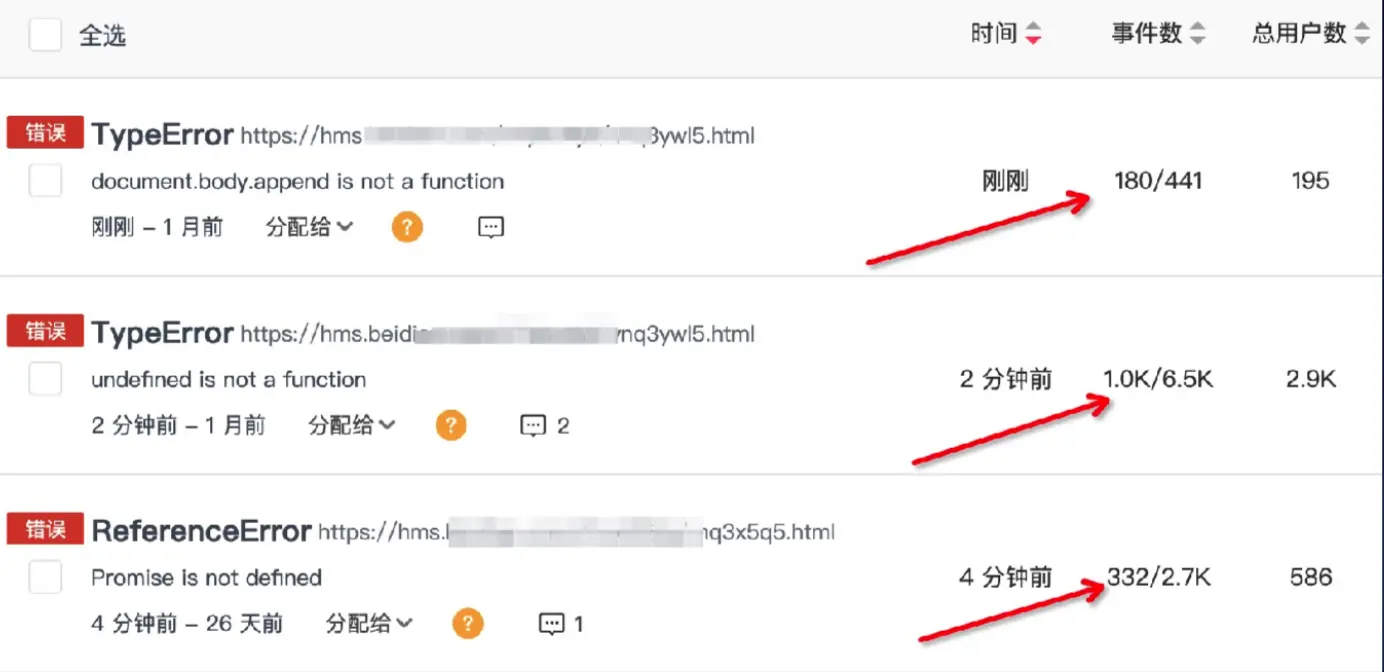Image resolution: width=1384 pixels, height=672 pixels.
Task: Open the ReferenceError issue title link
Action: (201, 531)
